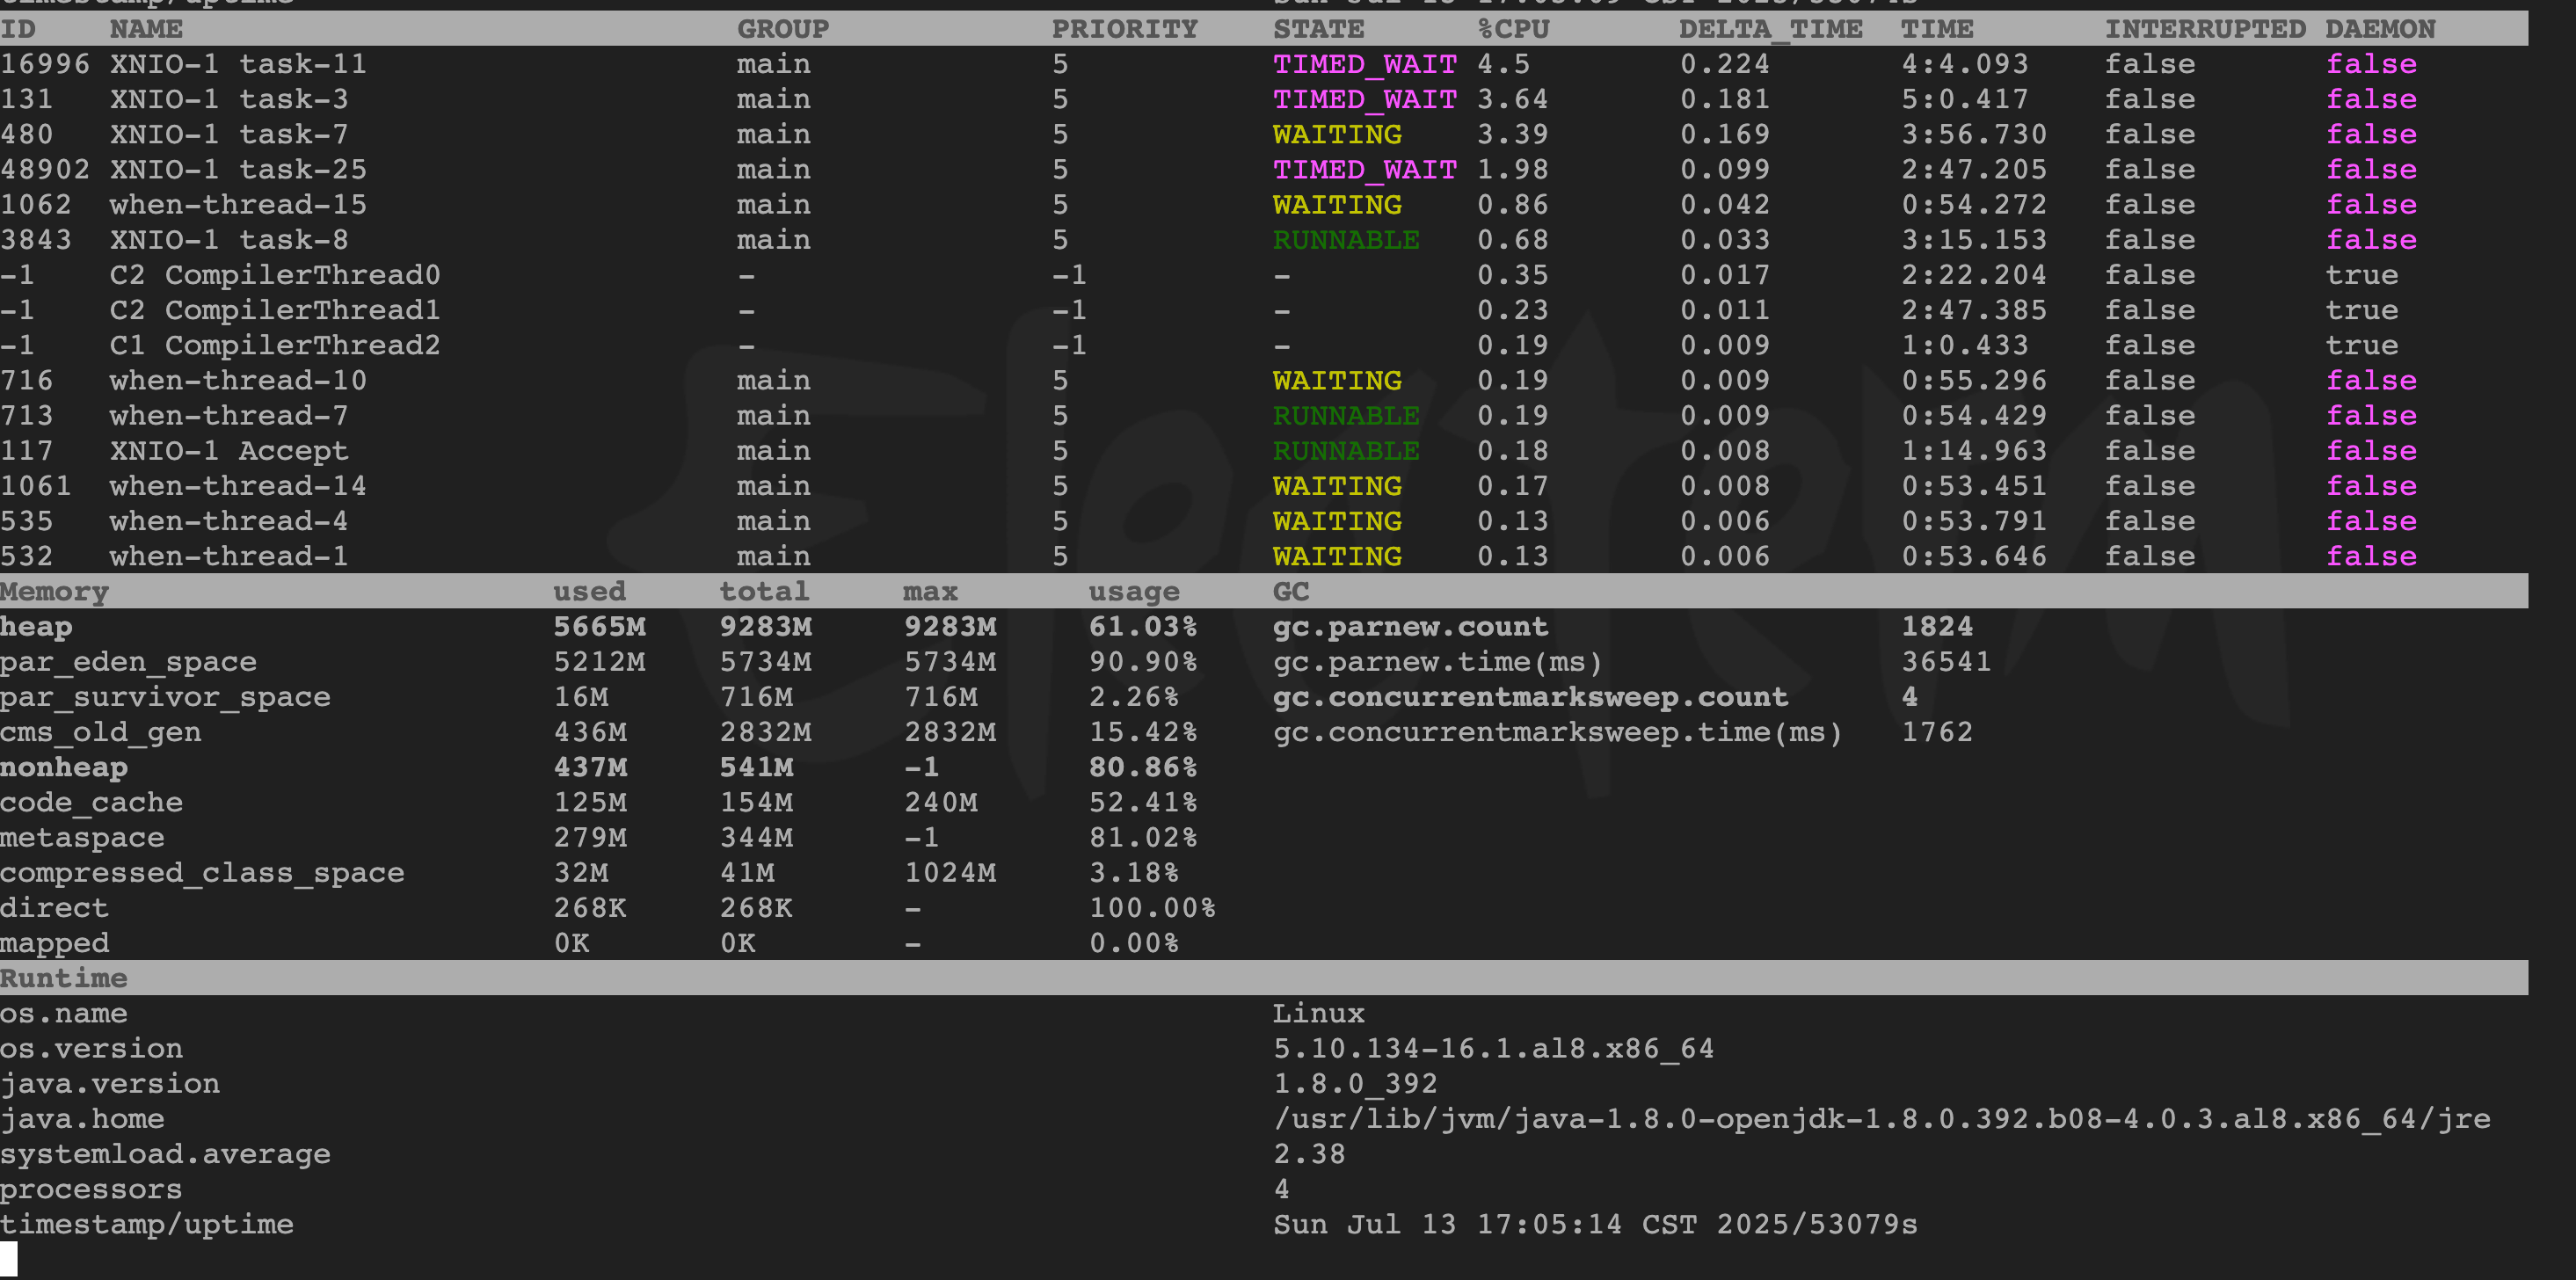Click the DELTA_TIME column header

[1771, 29]
